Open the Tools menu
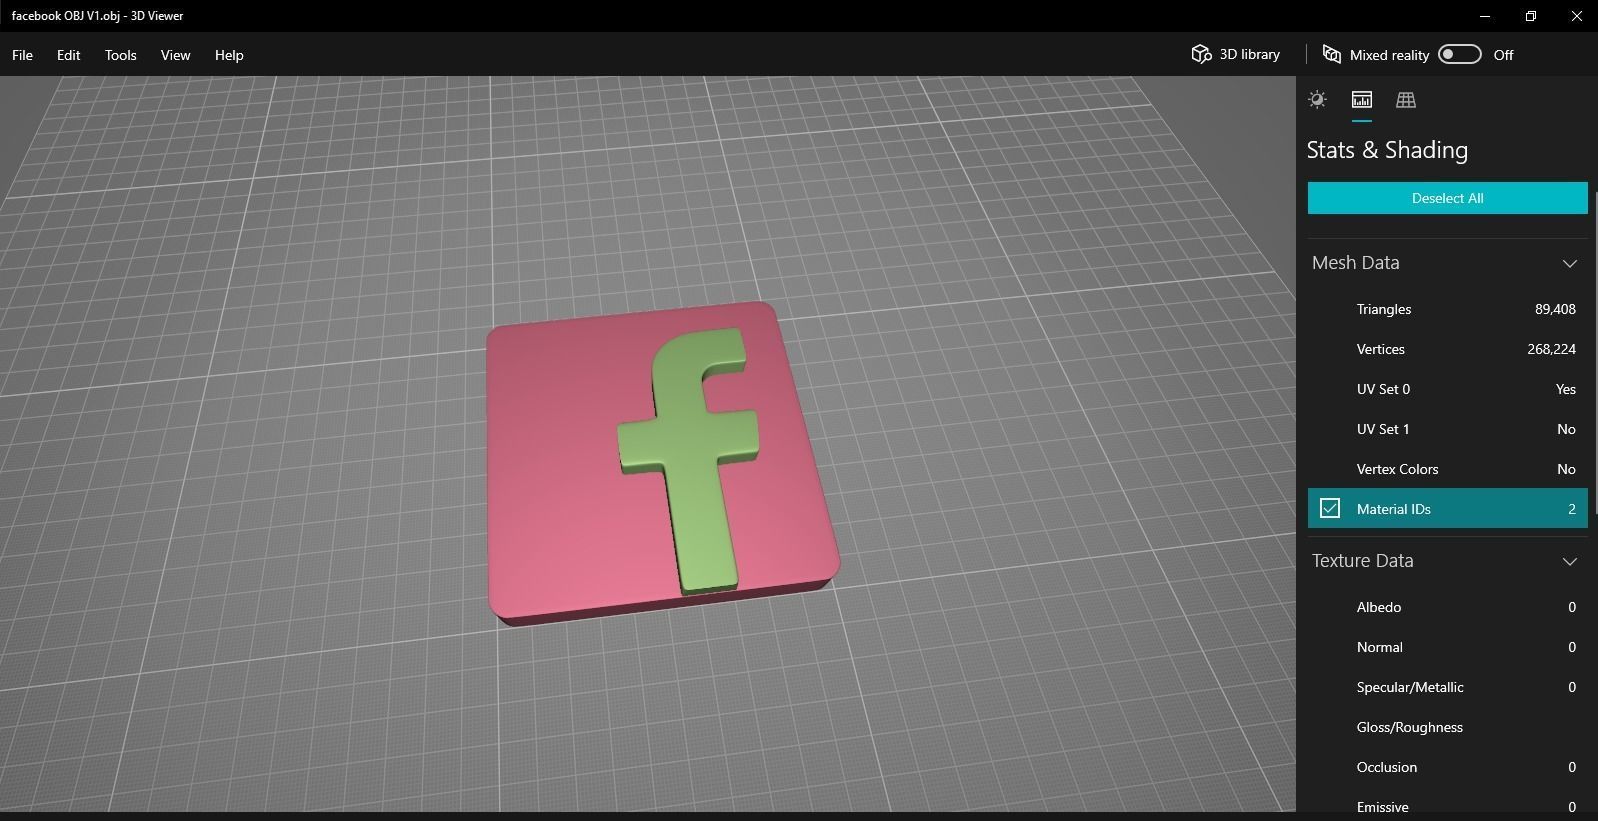The width and height of the screenshot is (1598, 821). (x=120, y=55)
